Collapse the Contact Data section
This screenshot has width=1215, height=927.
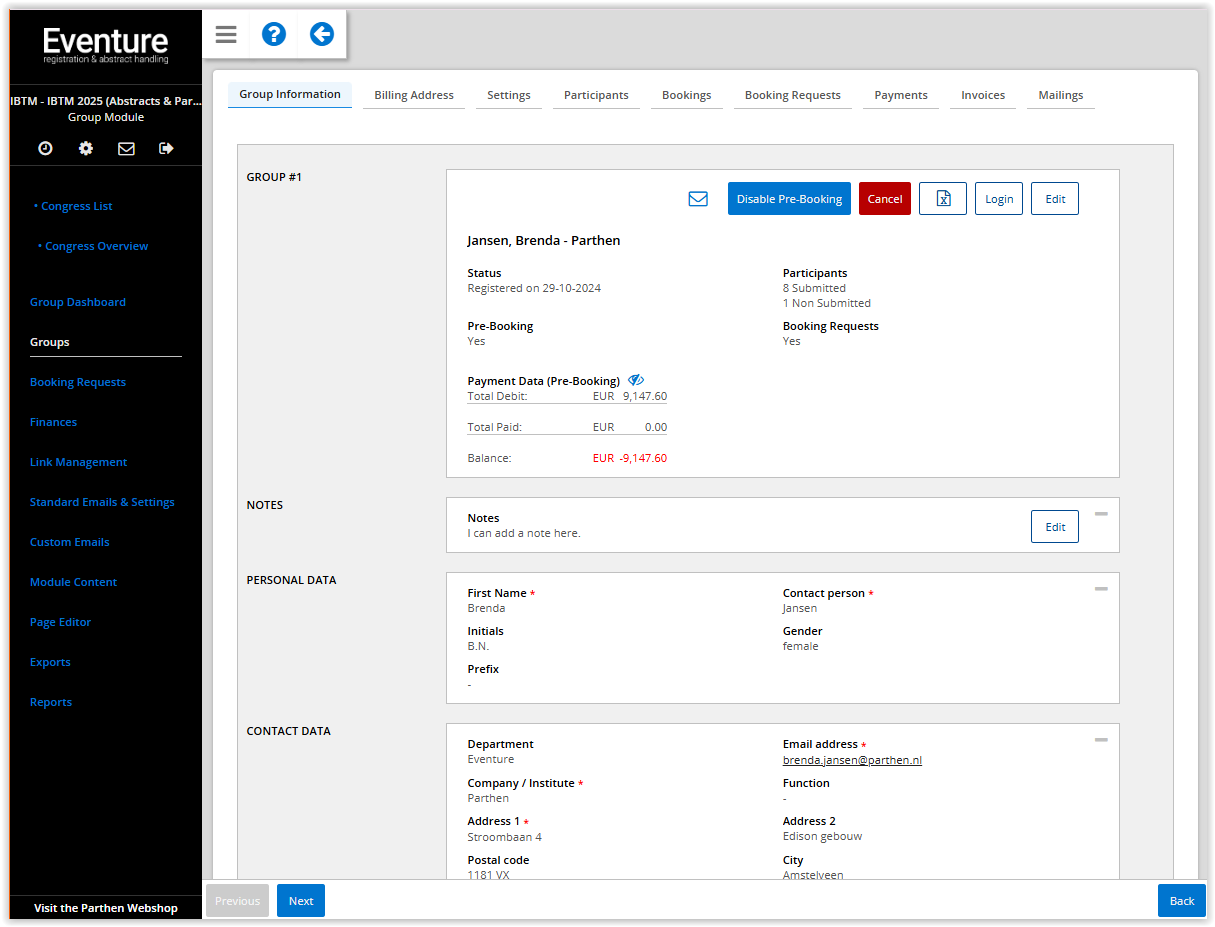pyautogui.click(x=1101, y=740)
